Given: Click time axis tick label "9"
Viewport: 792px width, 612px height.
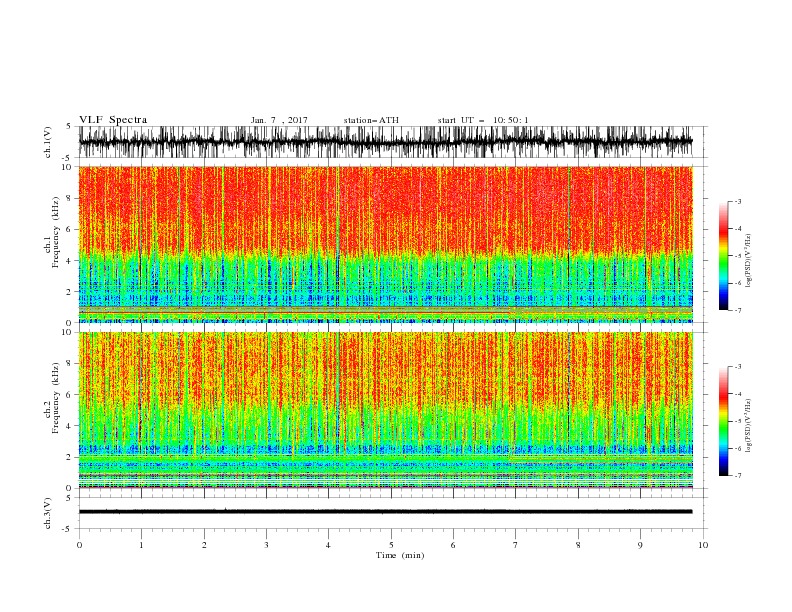Looking at the screenshot, I should coord(640,545).
